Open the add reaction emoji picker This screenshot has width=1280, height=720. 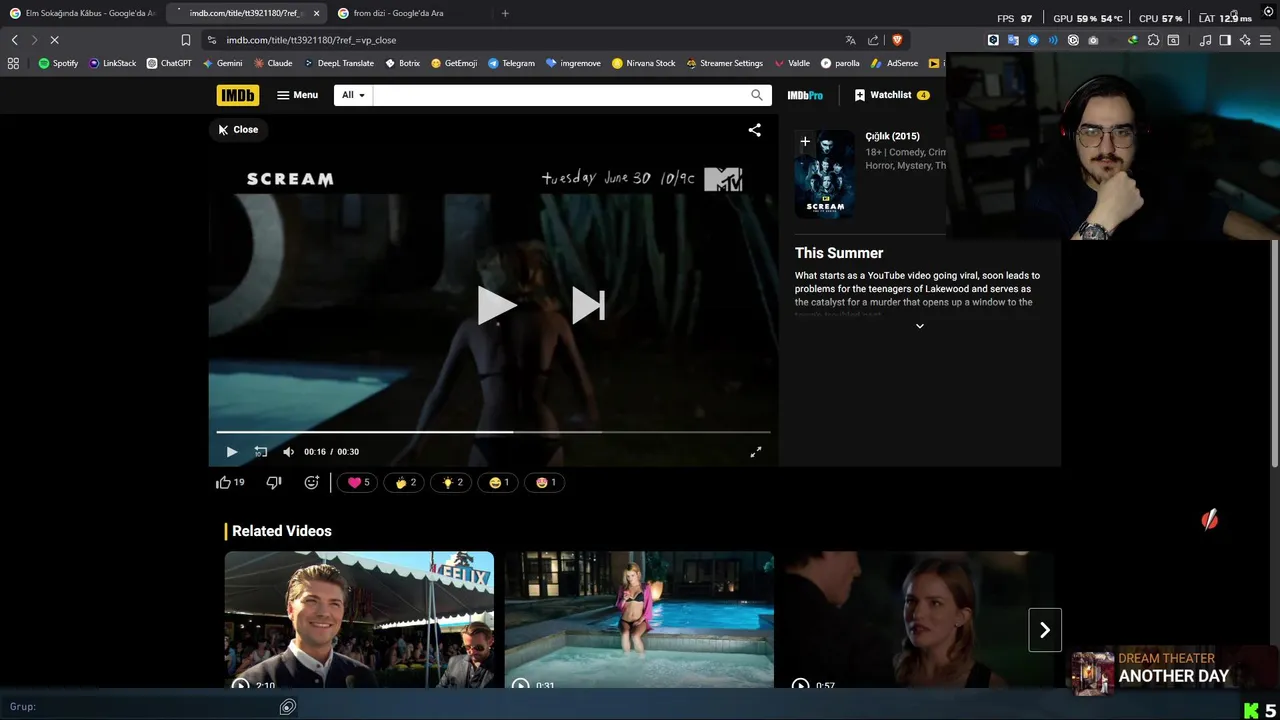pyautogui.click(x=312, y=482)
